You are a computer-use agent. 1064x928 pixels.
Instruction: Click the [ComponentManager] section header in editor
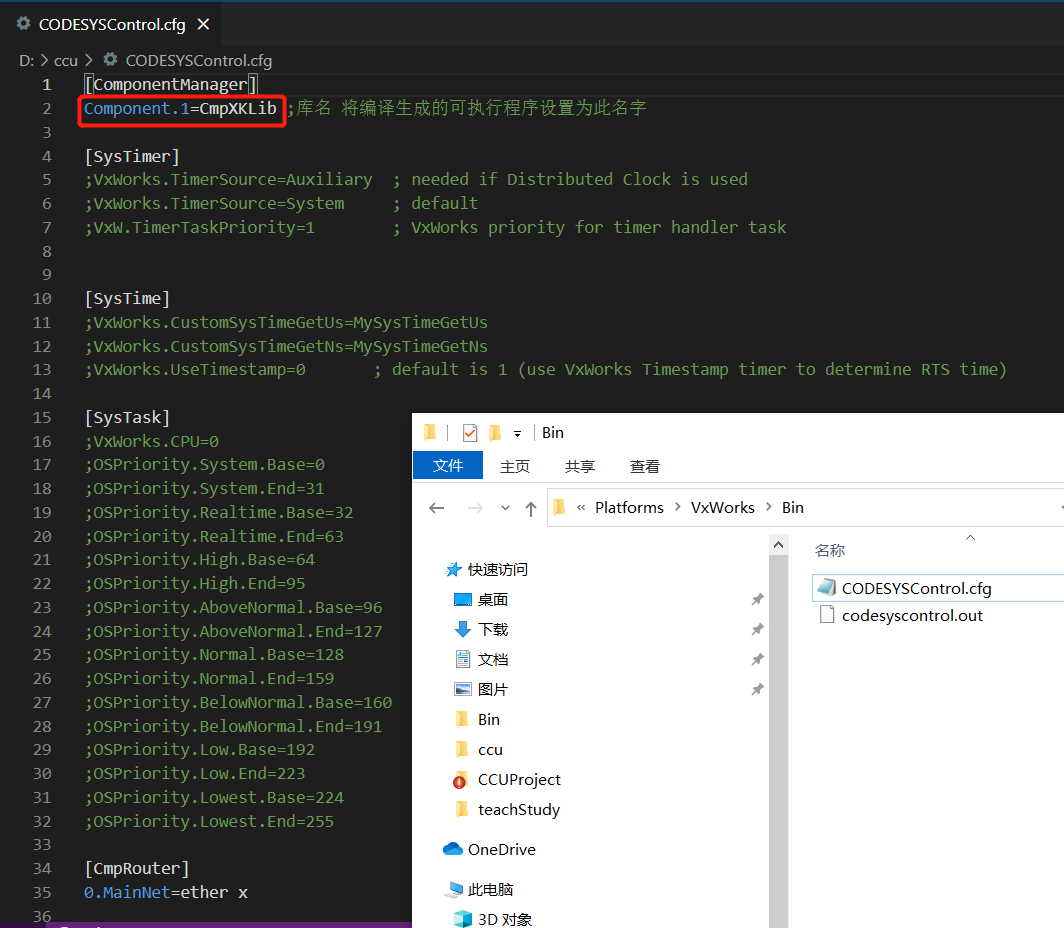coord(170,84)
